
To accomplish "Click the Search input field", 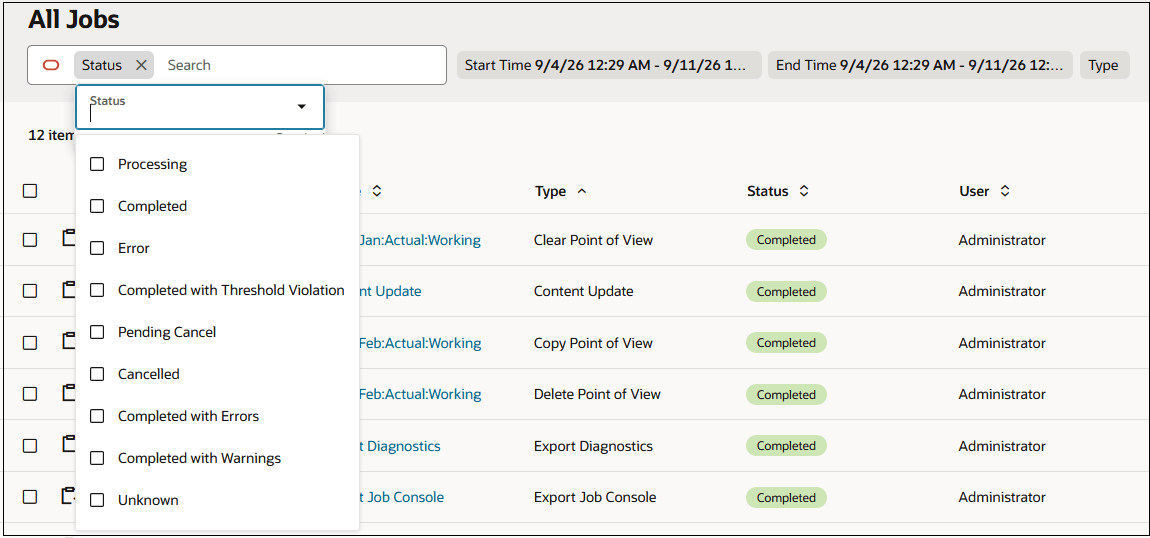I will coord(301,65).
